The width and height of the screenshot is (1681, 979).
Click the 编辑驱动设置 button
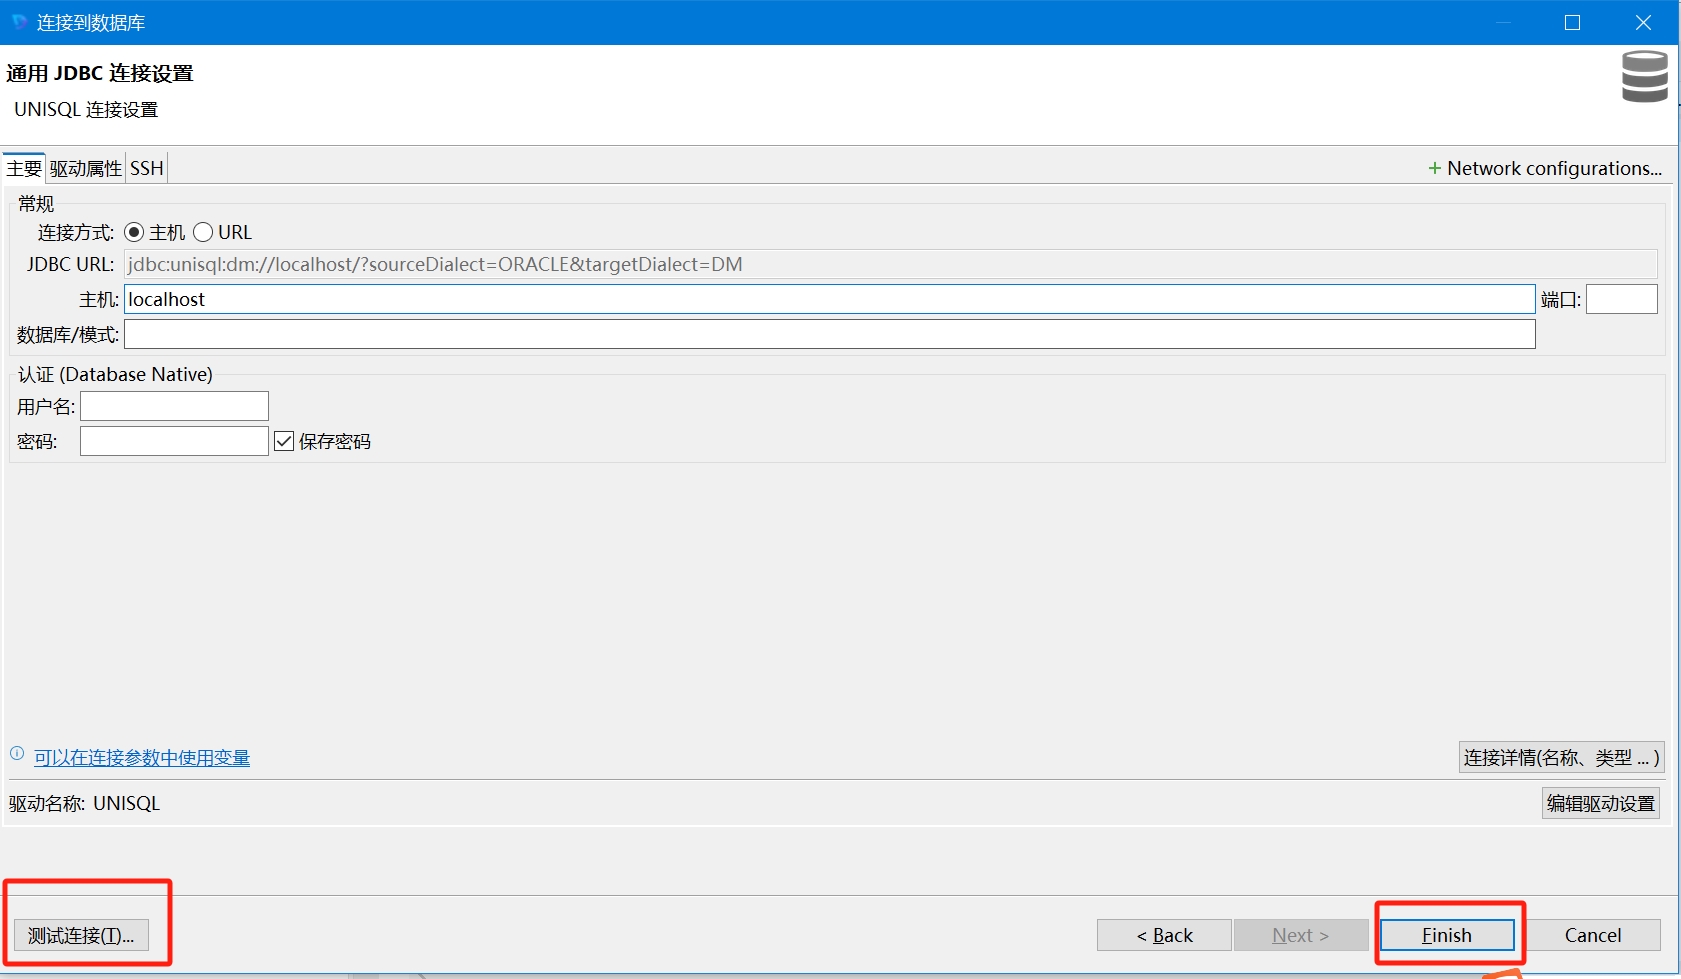[1601, 803]
